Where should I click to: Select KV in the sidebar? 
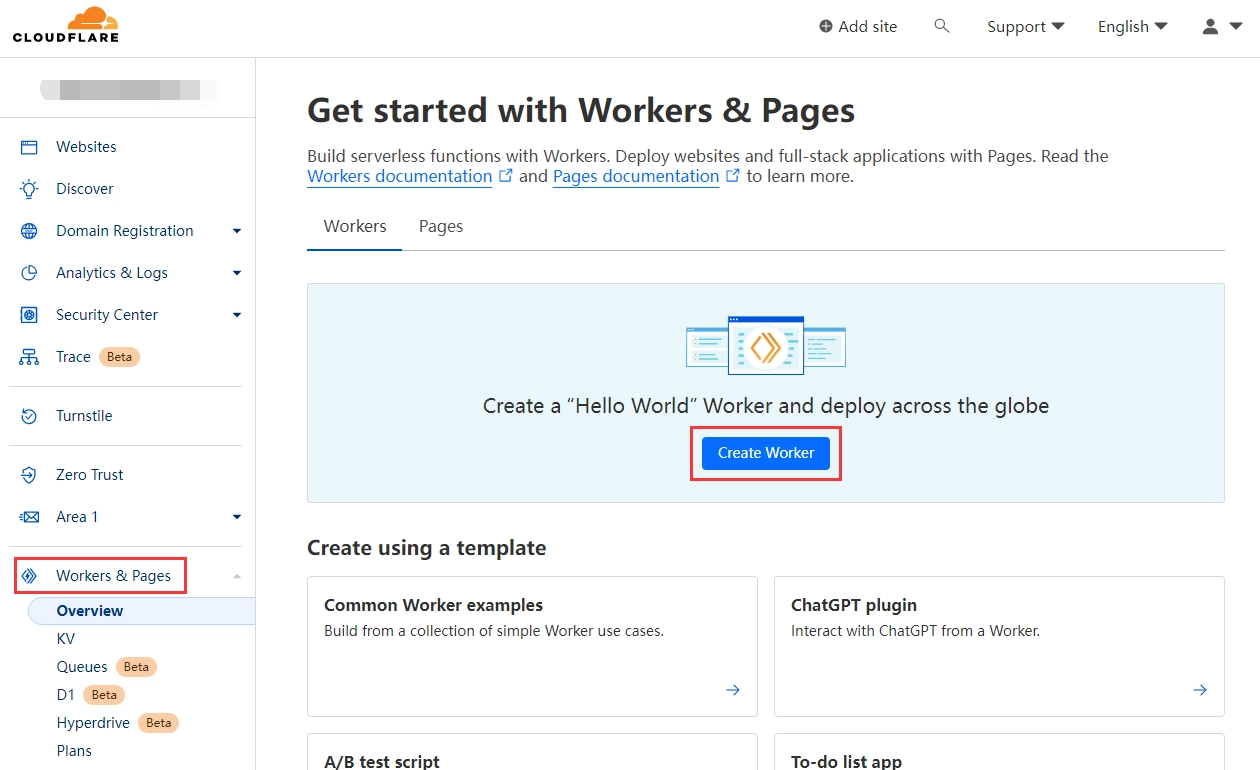(x=66, y=639)
